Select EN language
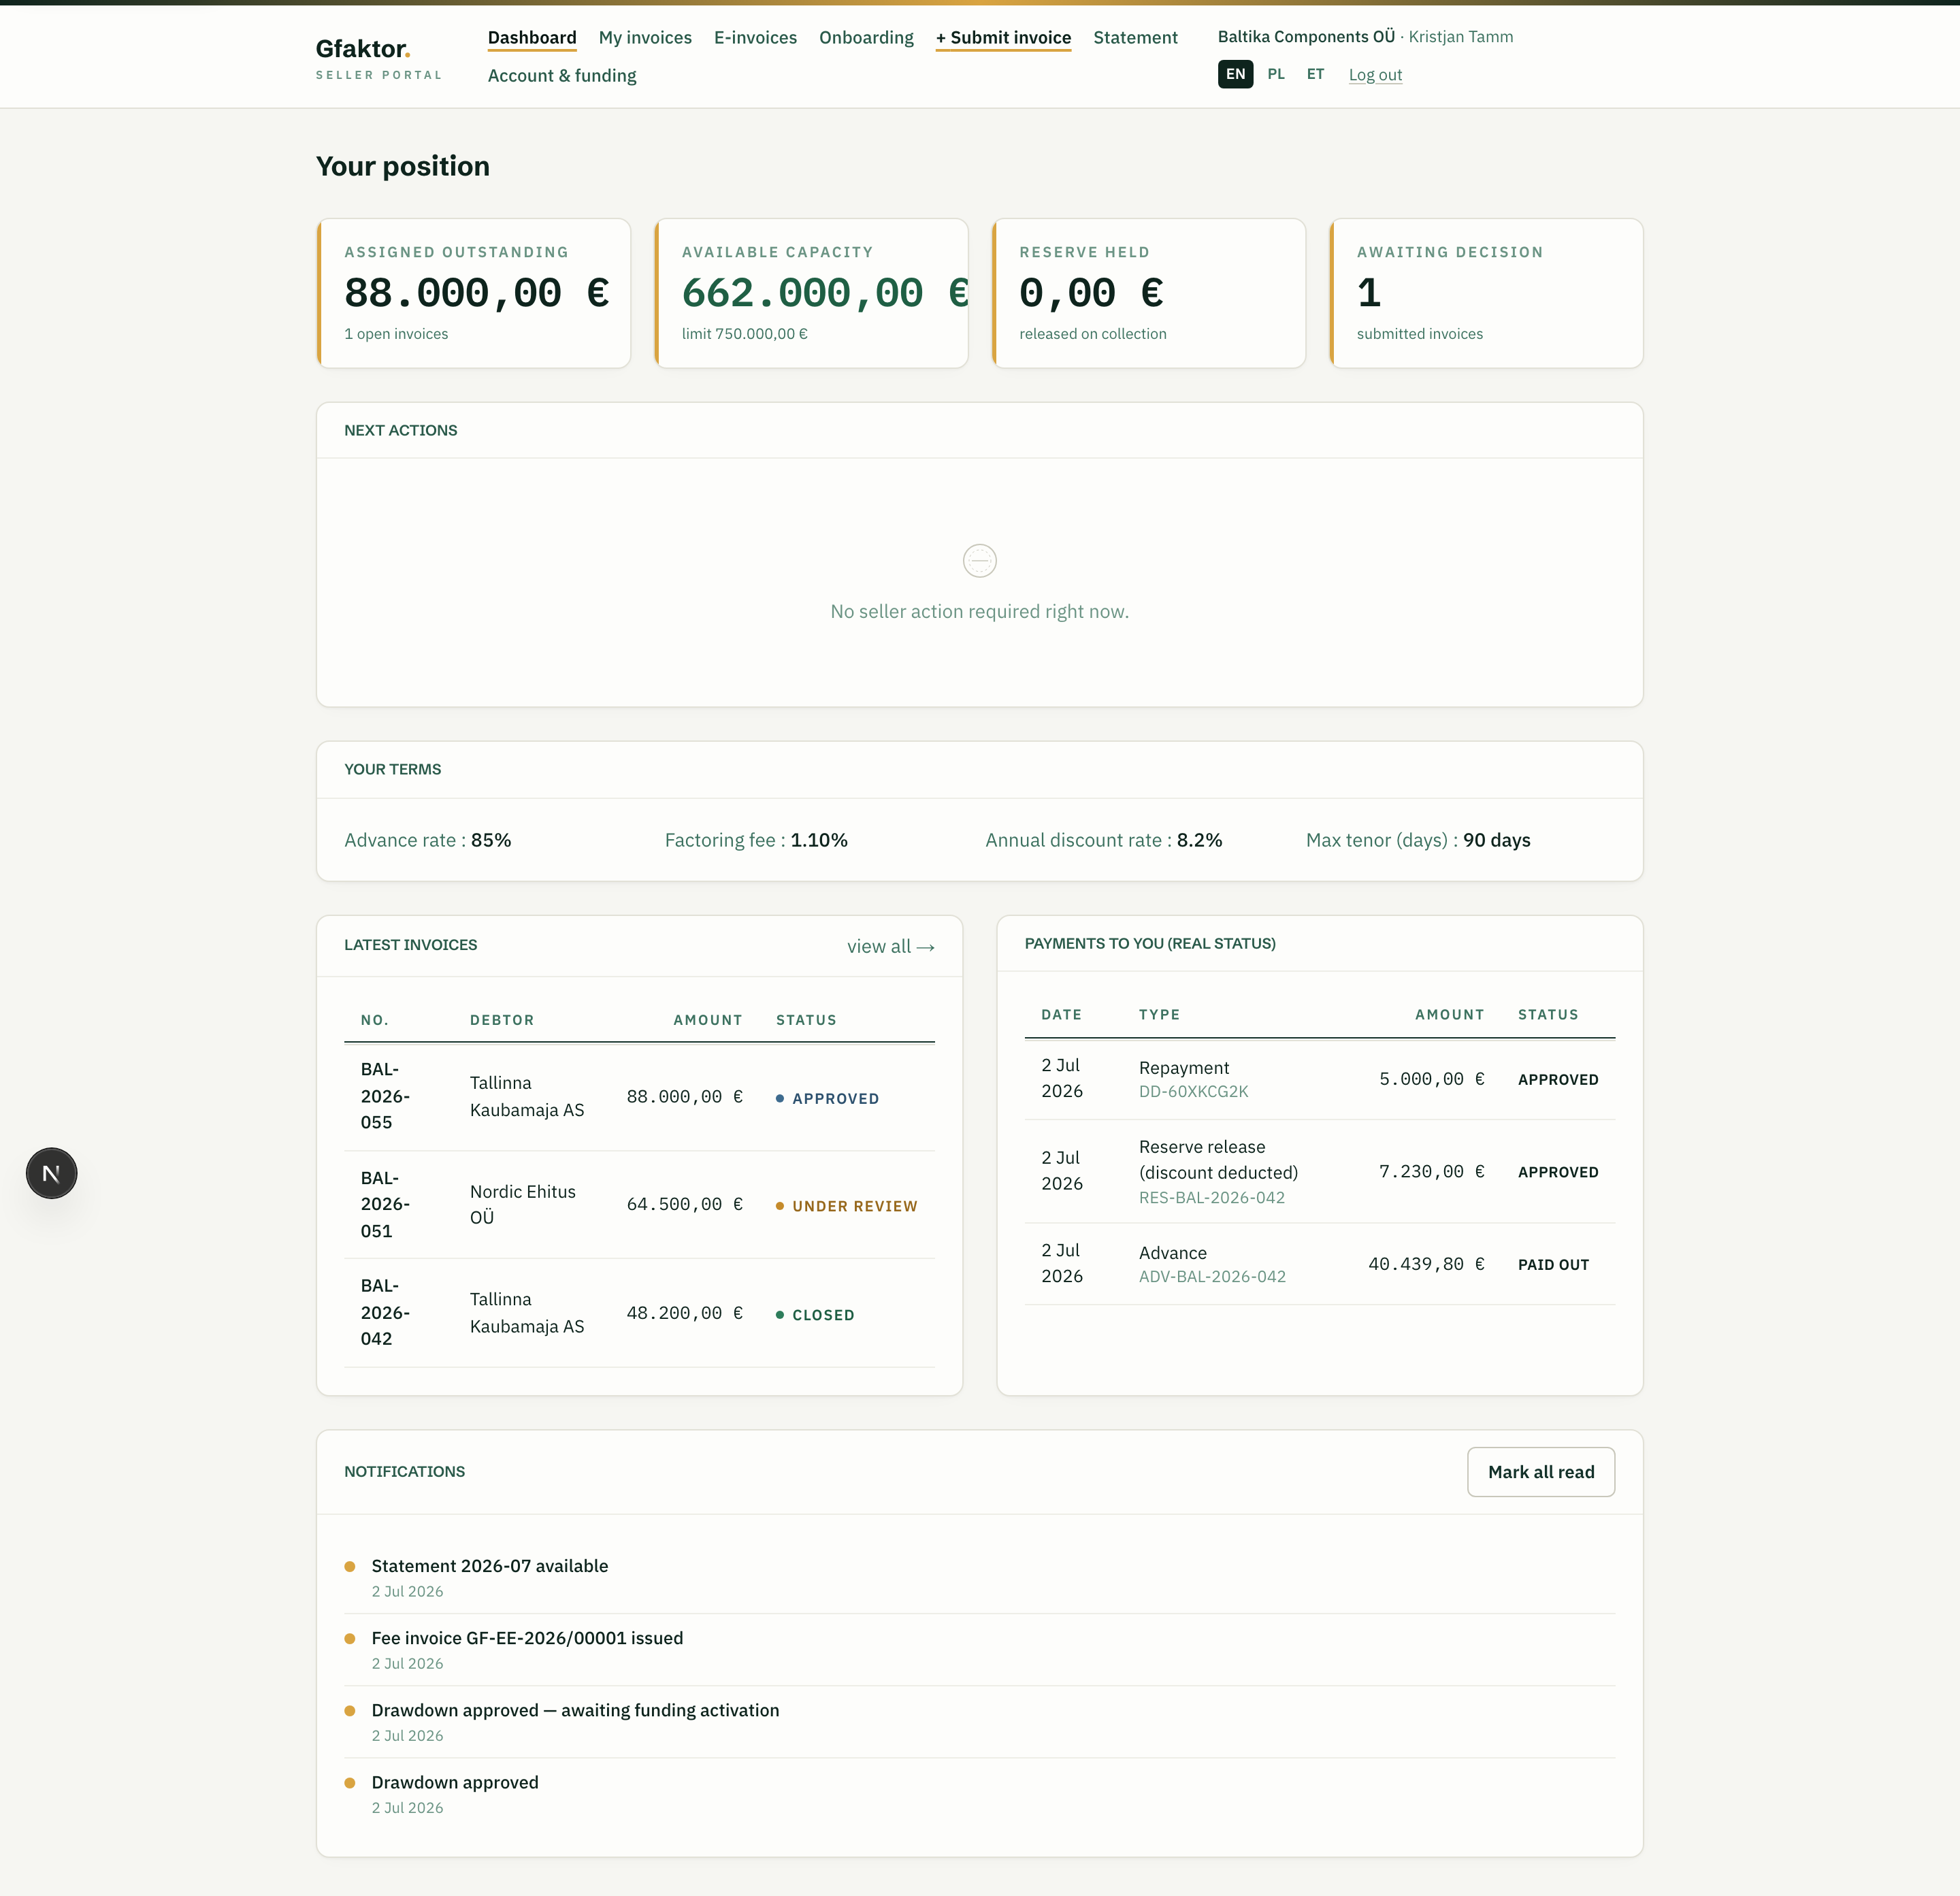1960x1896 pixels. point(1235,74)
